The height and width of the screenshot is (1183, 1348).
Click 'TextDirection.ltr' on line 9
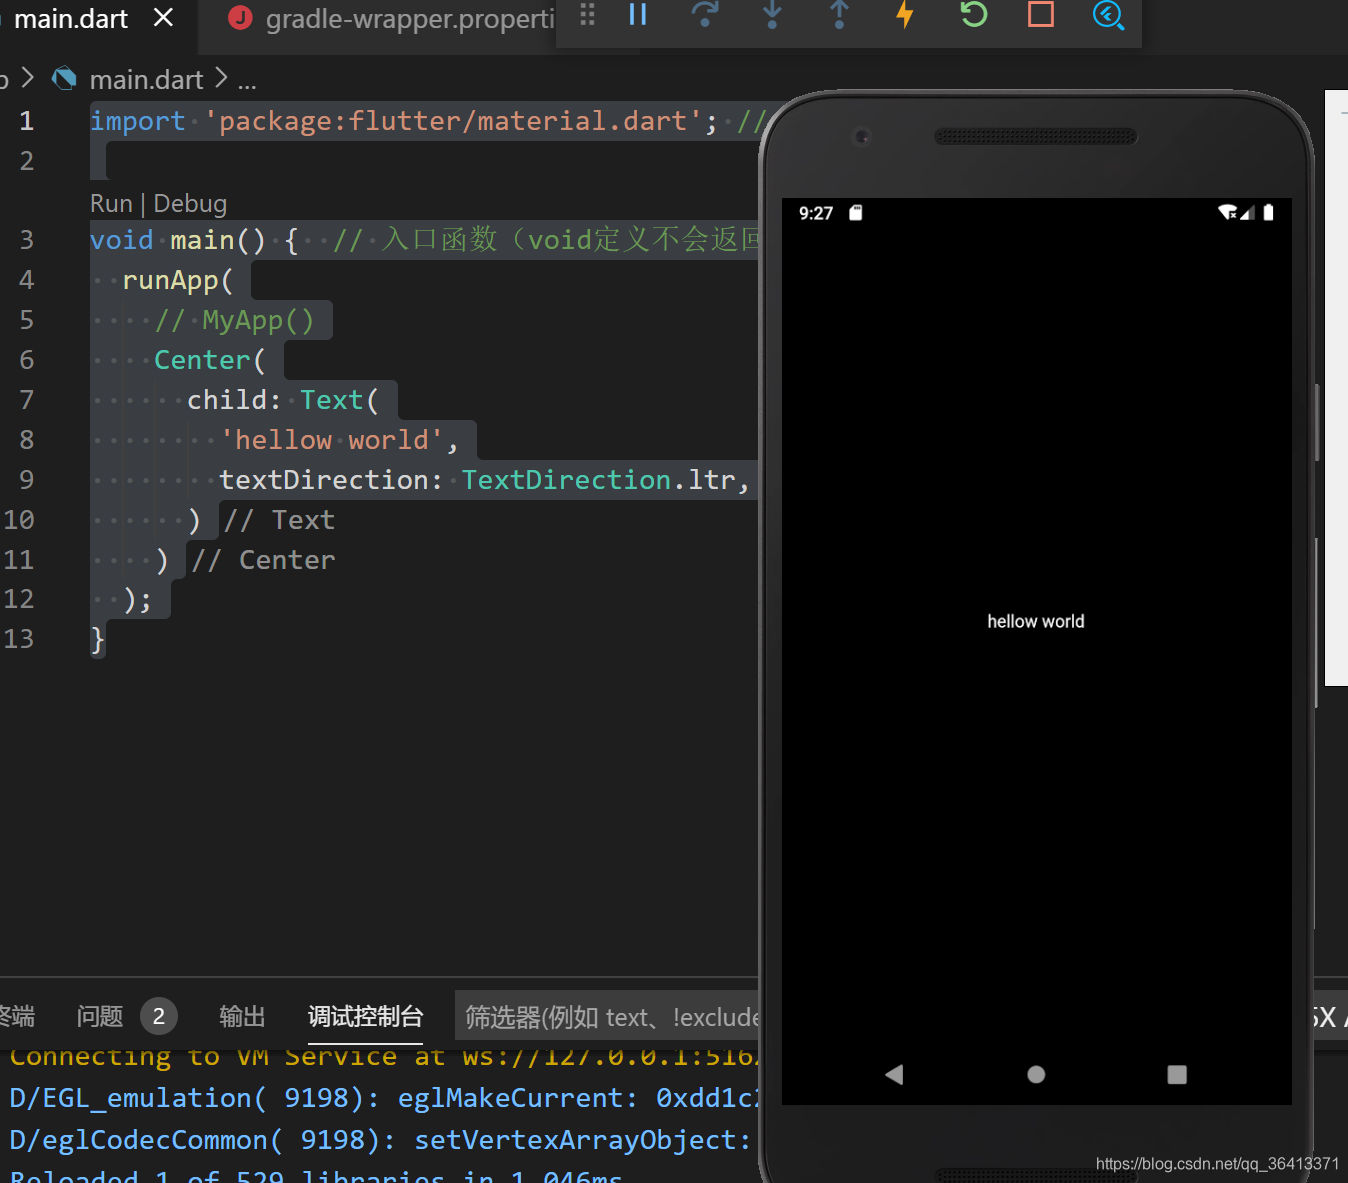tap(598, 480)
